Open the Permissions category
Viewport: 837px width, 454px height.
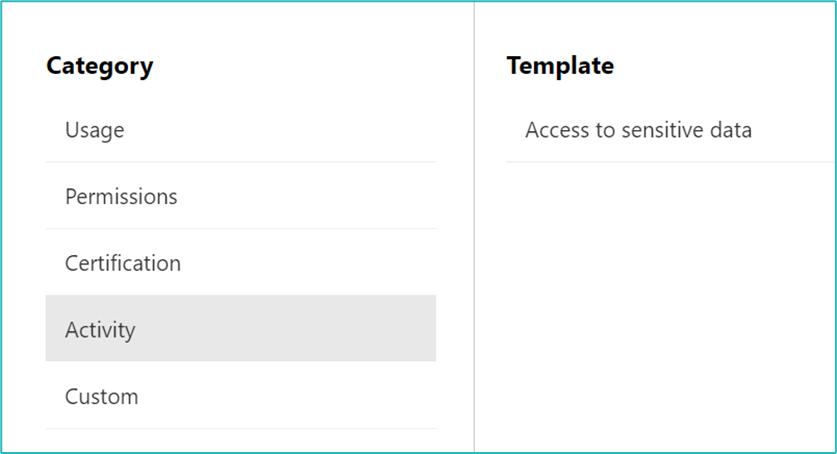(121, 197)
